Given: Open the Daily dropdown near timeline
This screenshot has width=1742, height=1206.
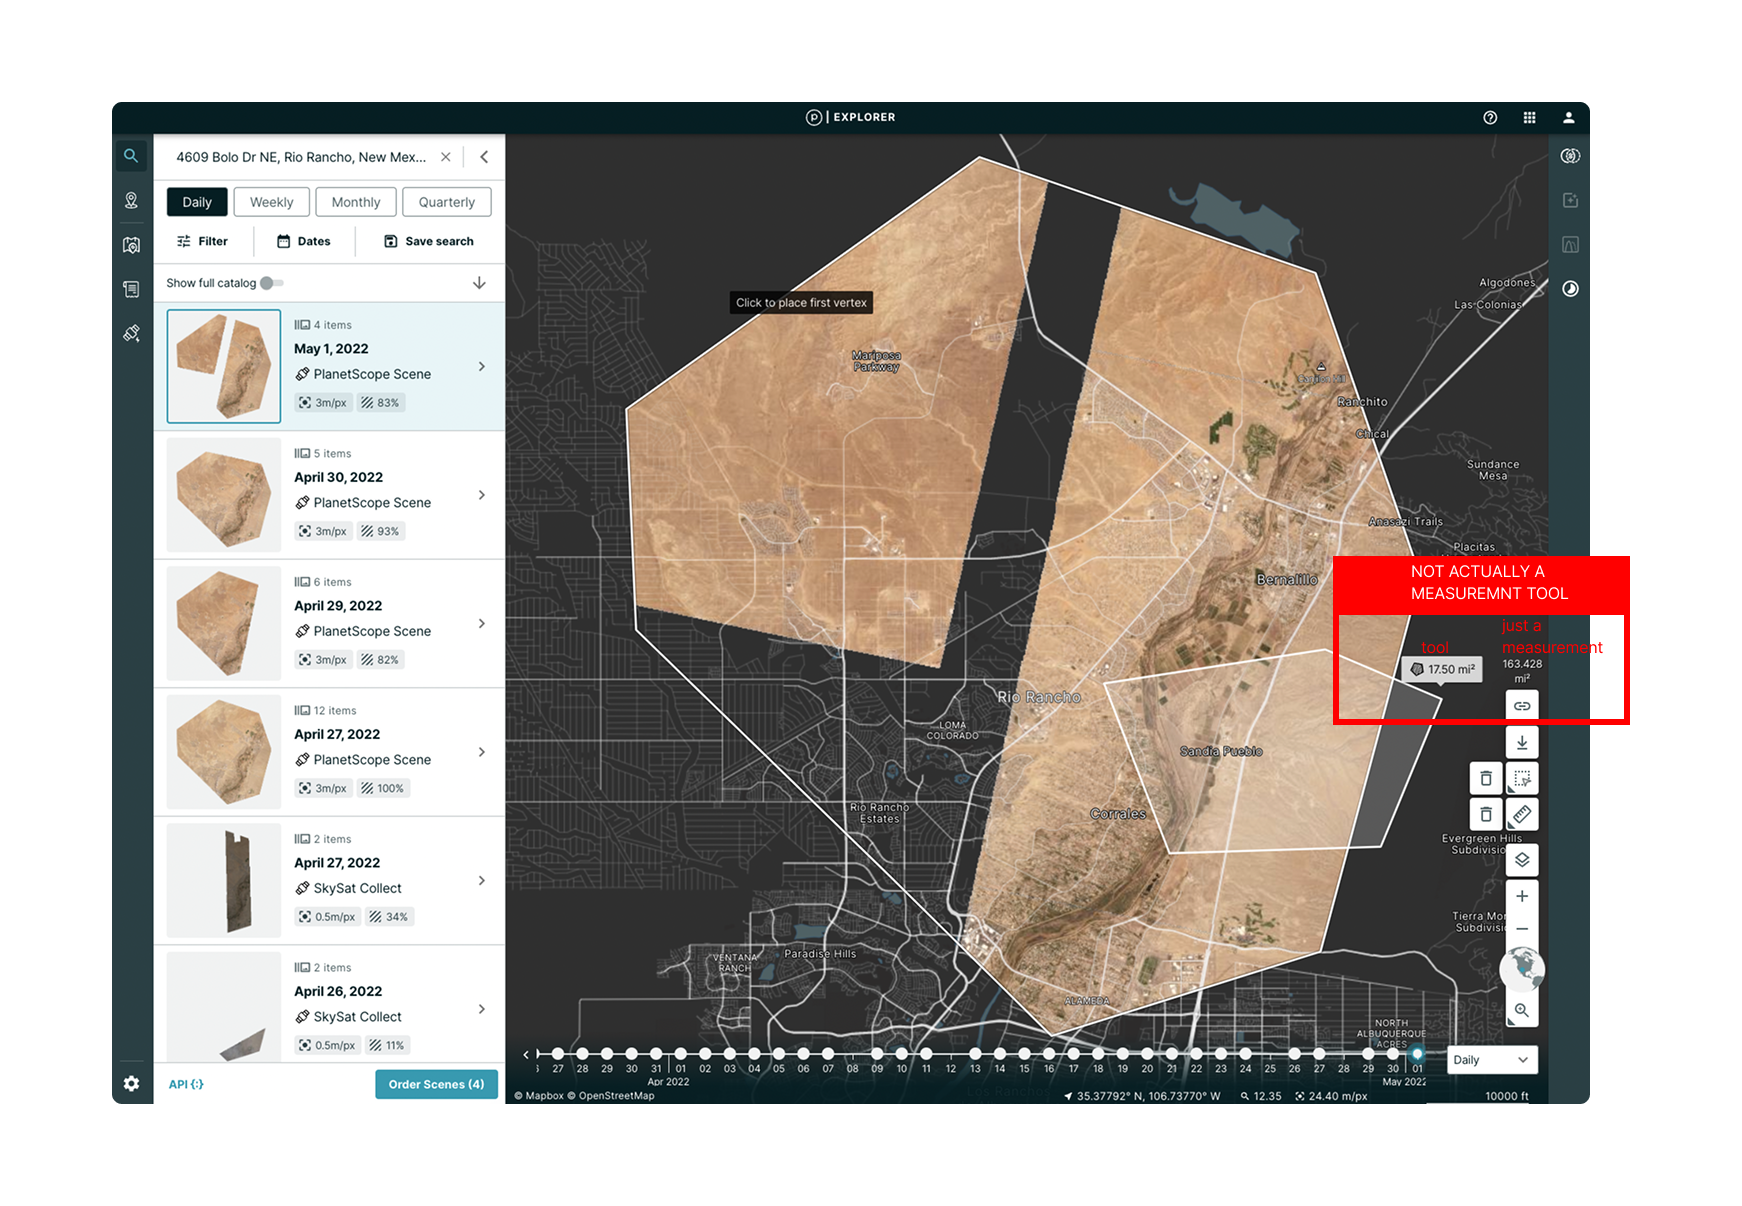Looking at the screenshot, I should pos(1492,1060).
